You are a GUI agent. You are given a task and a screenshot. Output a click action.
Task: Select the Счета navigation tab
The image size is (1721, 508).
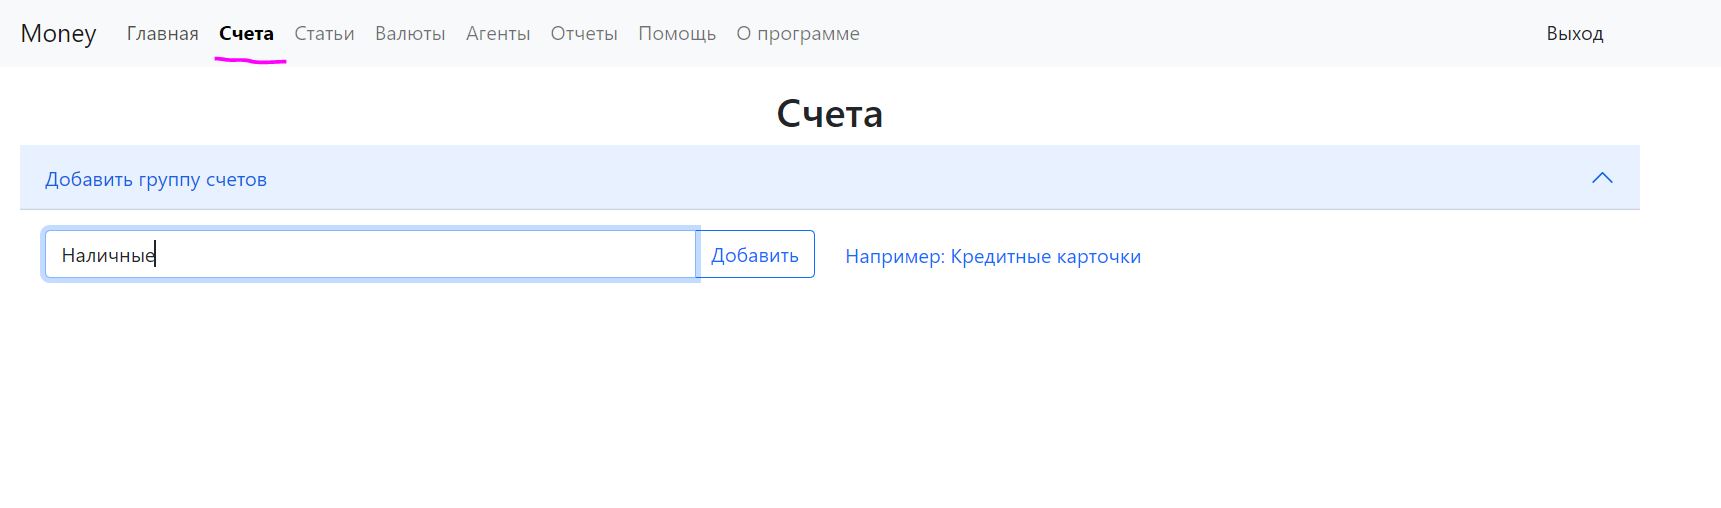click(x=246, y=33)
